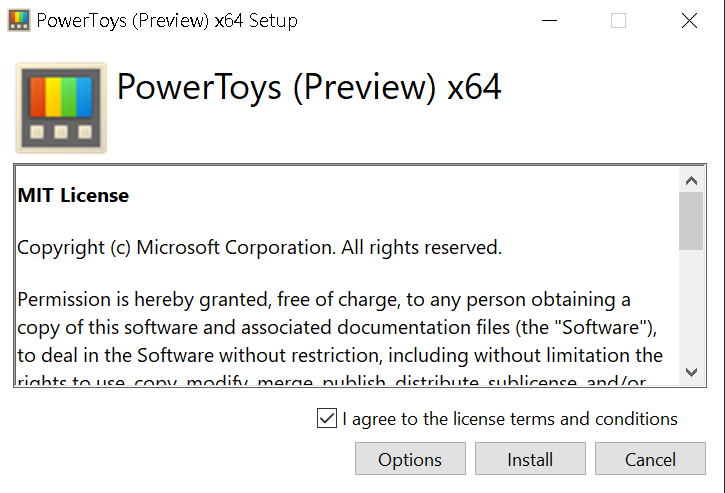
Task: Start installation with the Install button
Action: click(x=530, y=459)
